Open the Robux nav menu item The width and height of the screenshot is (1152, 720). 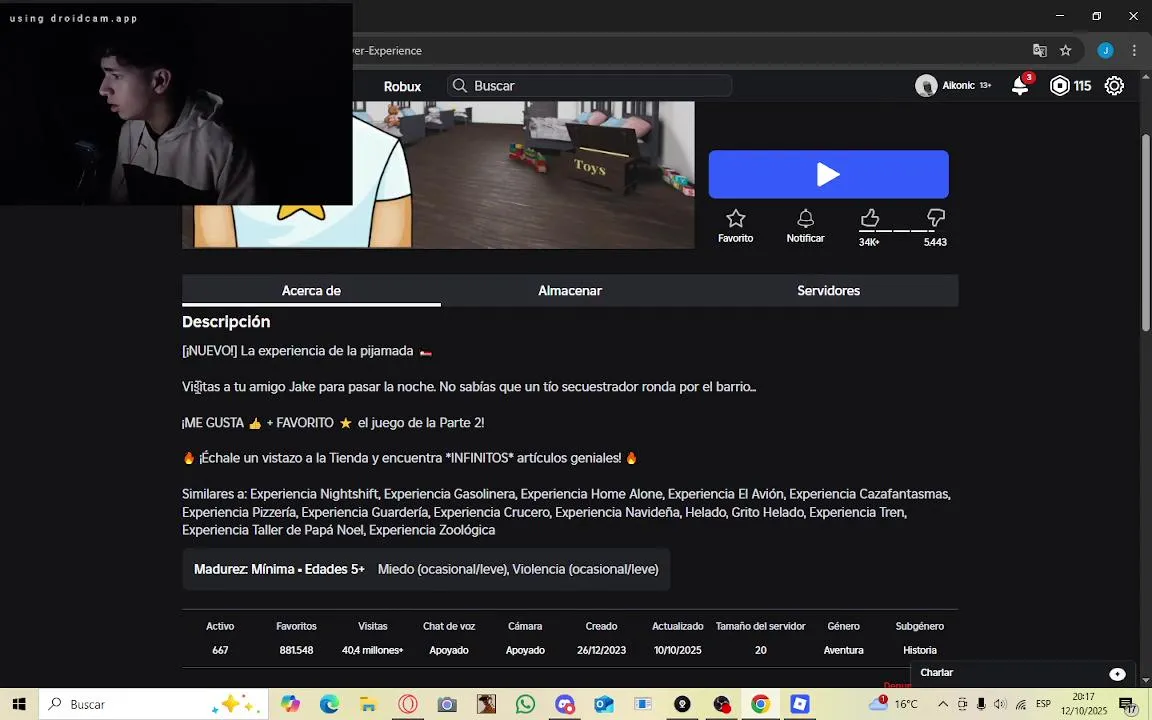[x=402, y=86]
